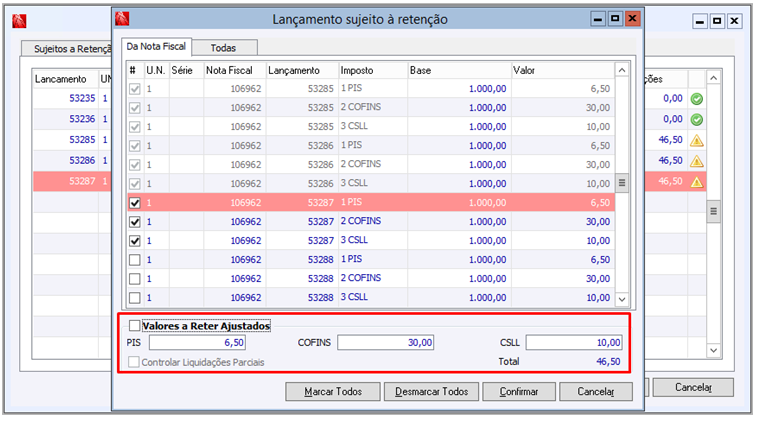Click the Lançamento column header in dialog
The width and height of the screenshot is (768, 424).
[302, 71]
